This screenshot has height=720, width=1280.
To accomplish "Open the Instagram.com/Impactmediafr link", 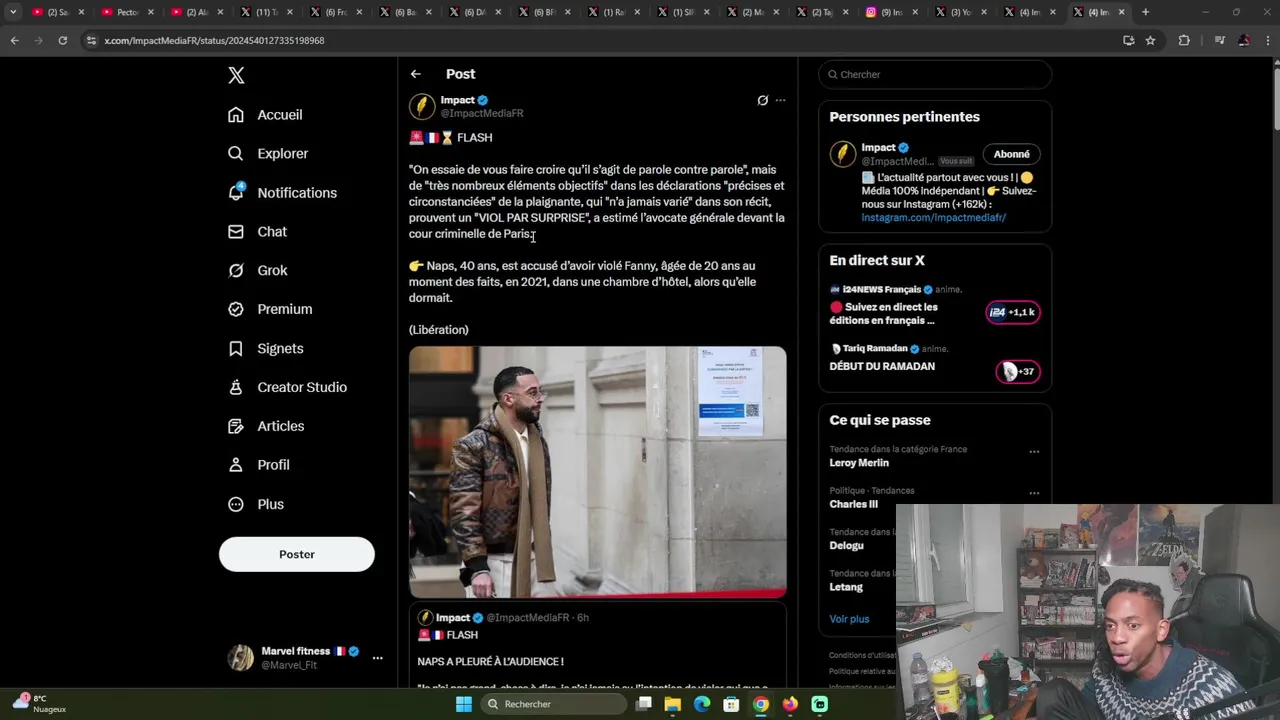I will [934, 217].
